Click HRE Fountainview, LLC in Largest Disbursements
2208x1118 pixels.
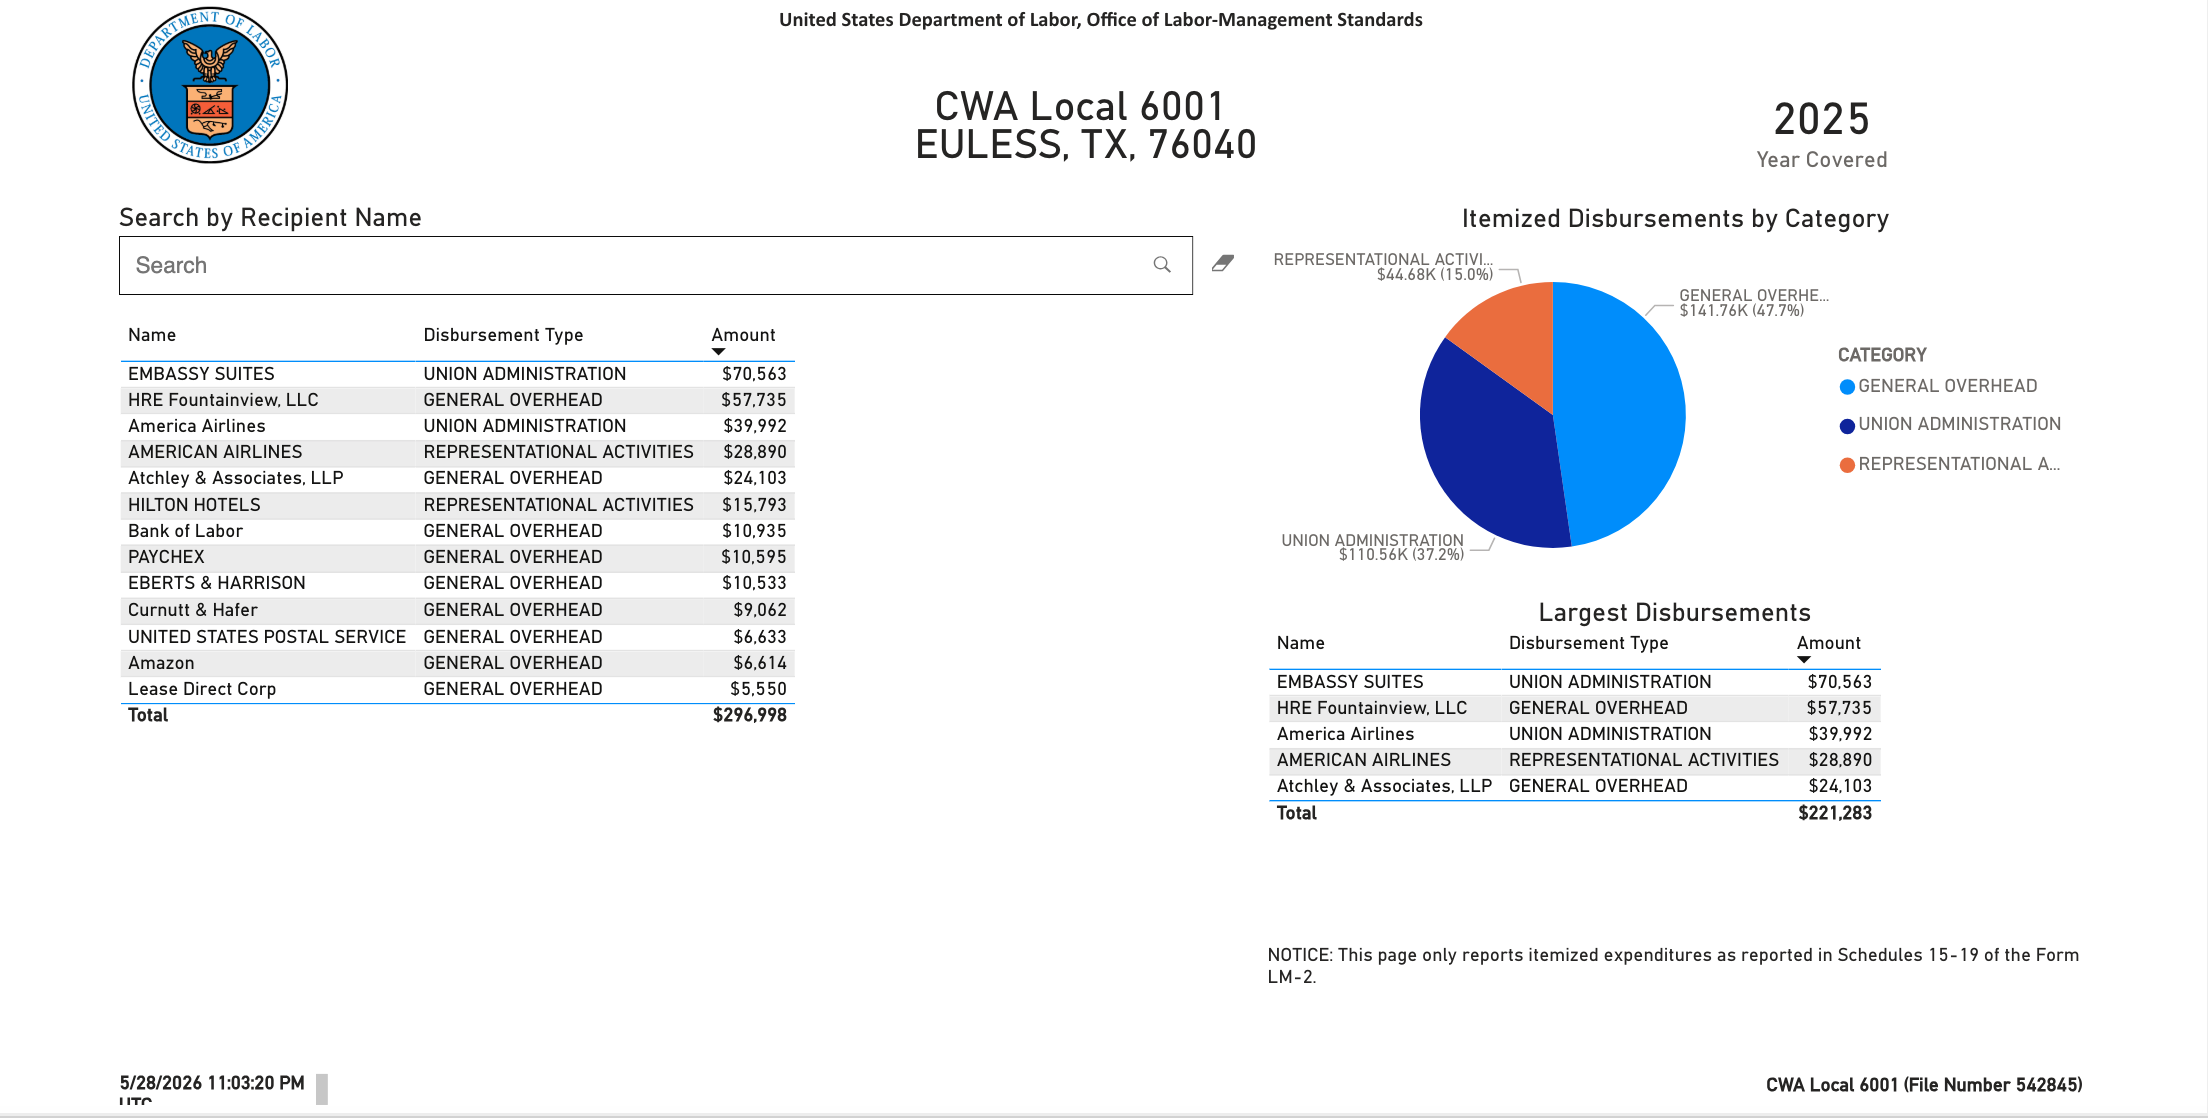[1371, 708]
